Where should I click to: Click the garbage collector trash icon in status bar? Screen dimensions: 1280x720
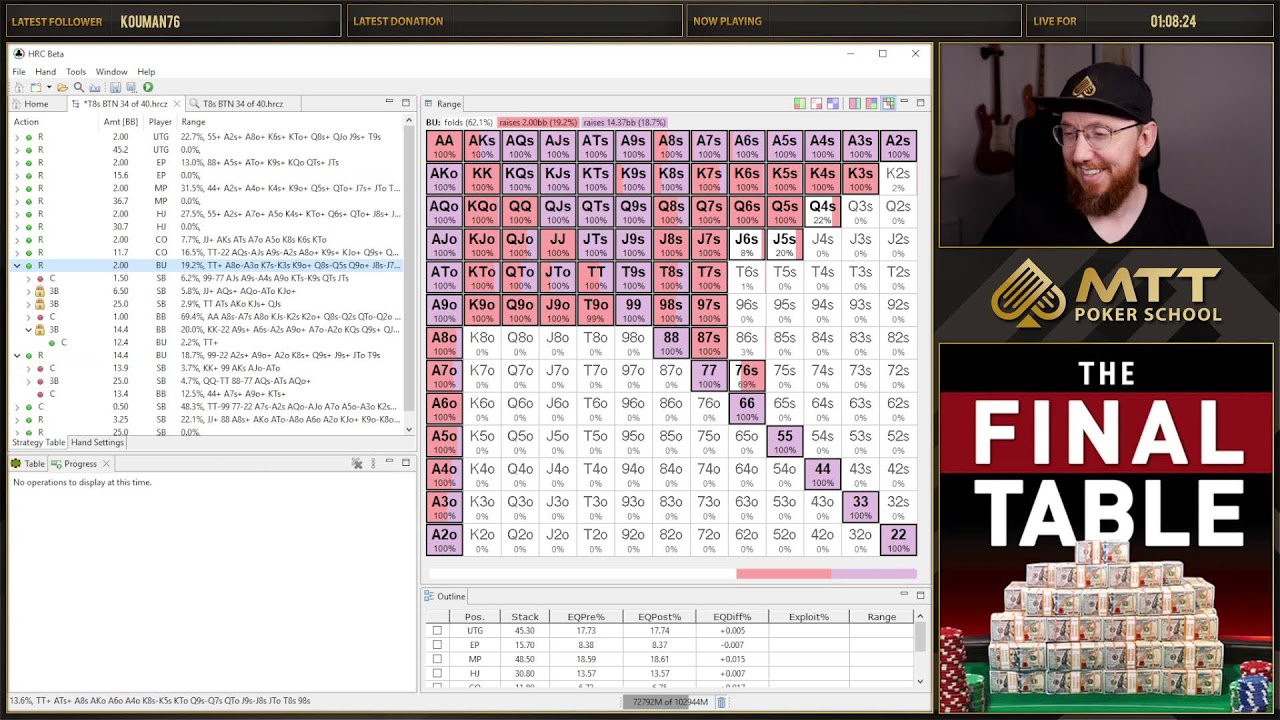coord(721,702)
